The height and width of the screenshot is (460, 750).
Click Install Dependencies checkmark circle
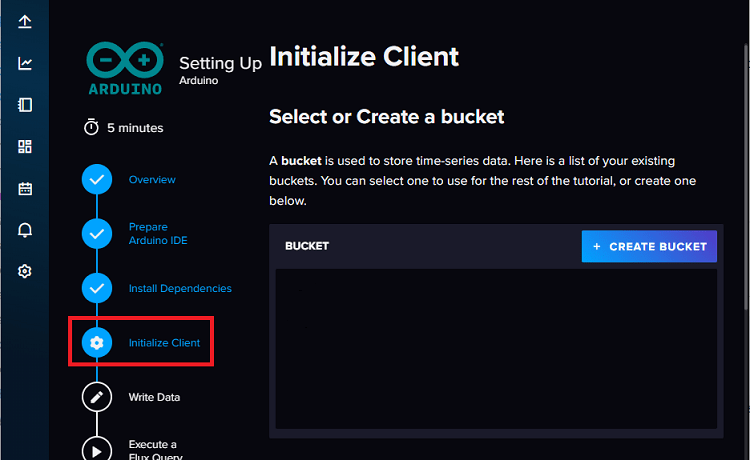(97, 288)
